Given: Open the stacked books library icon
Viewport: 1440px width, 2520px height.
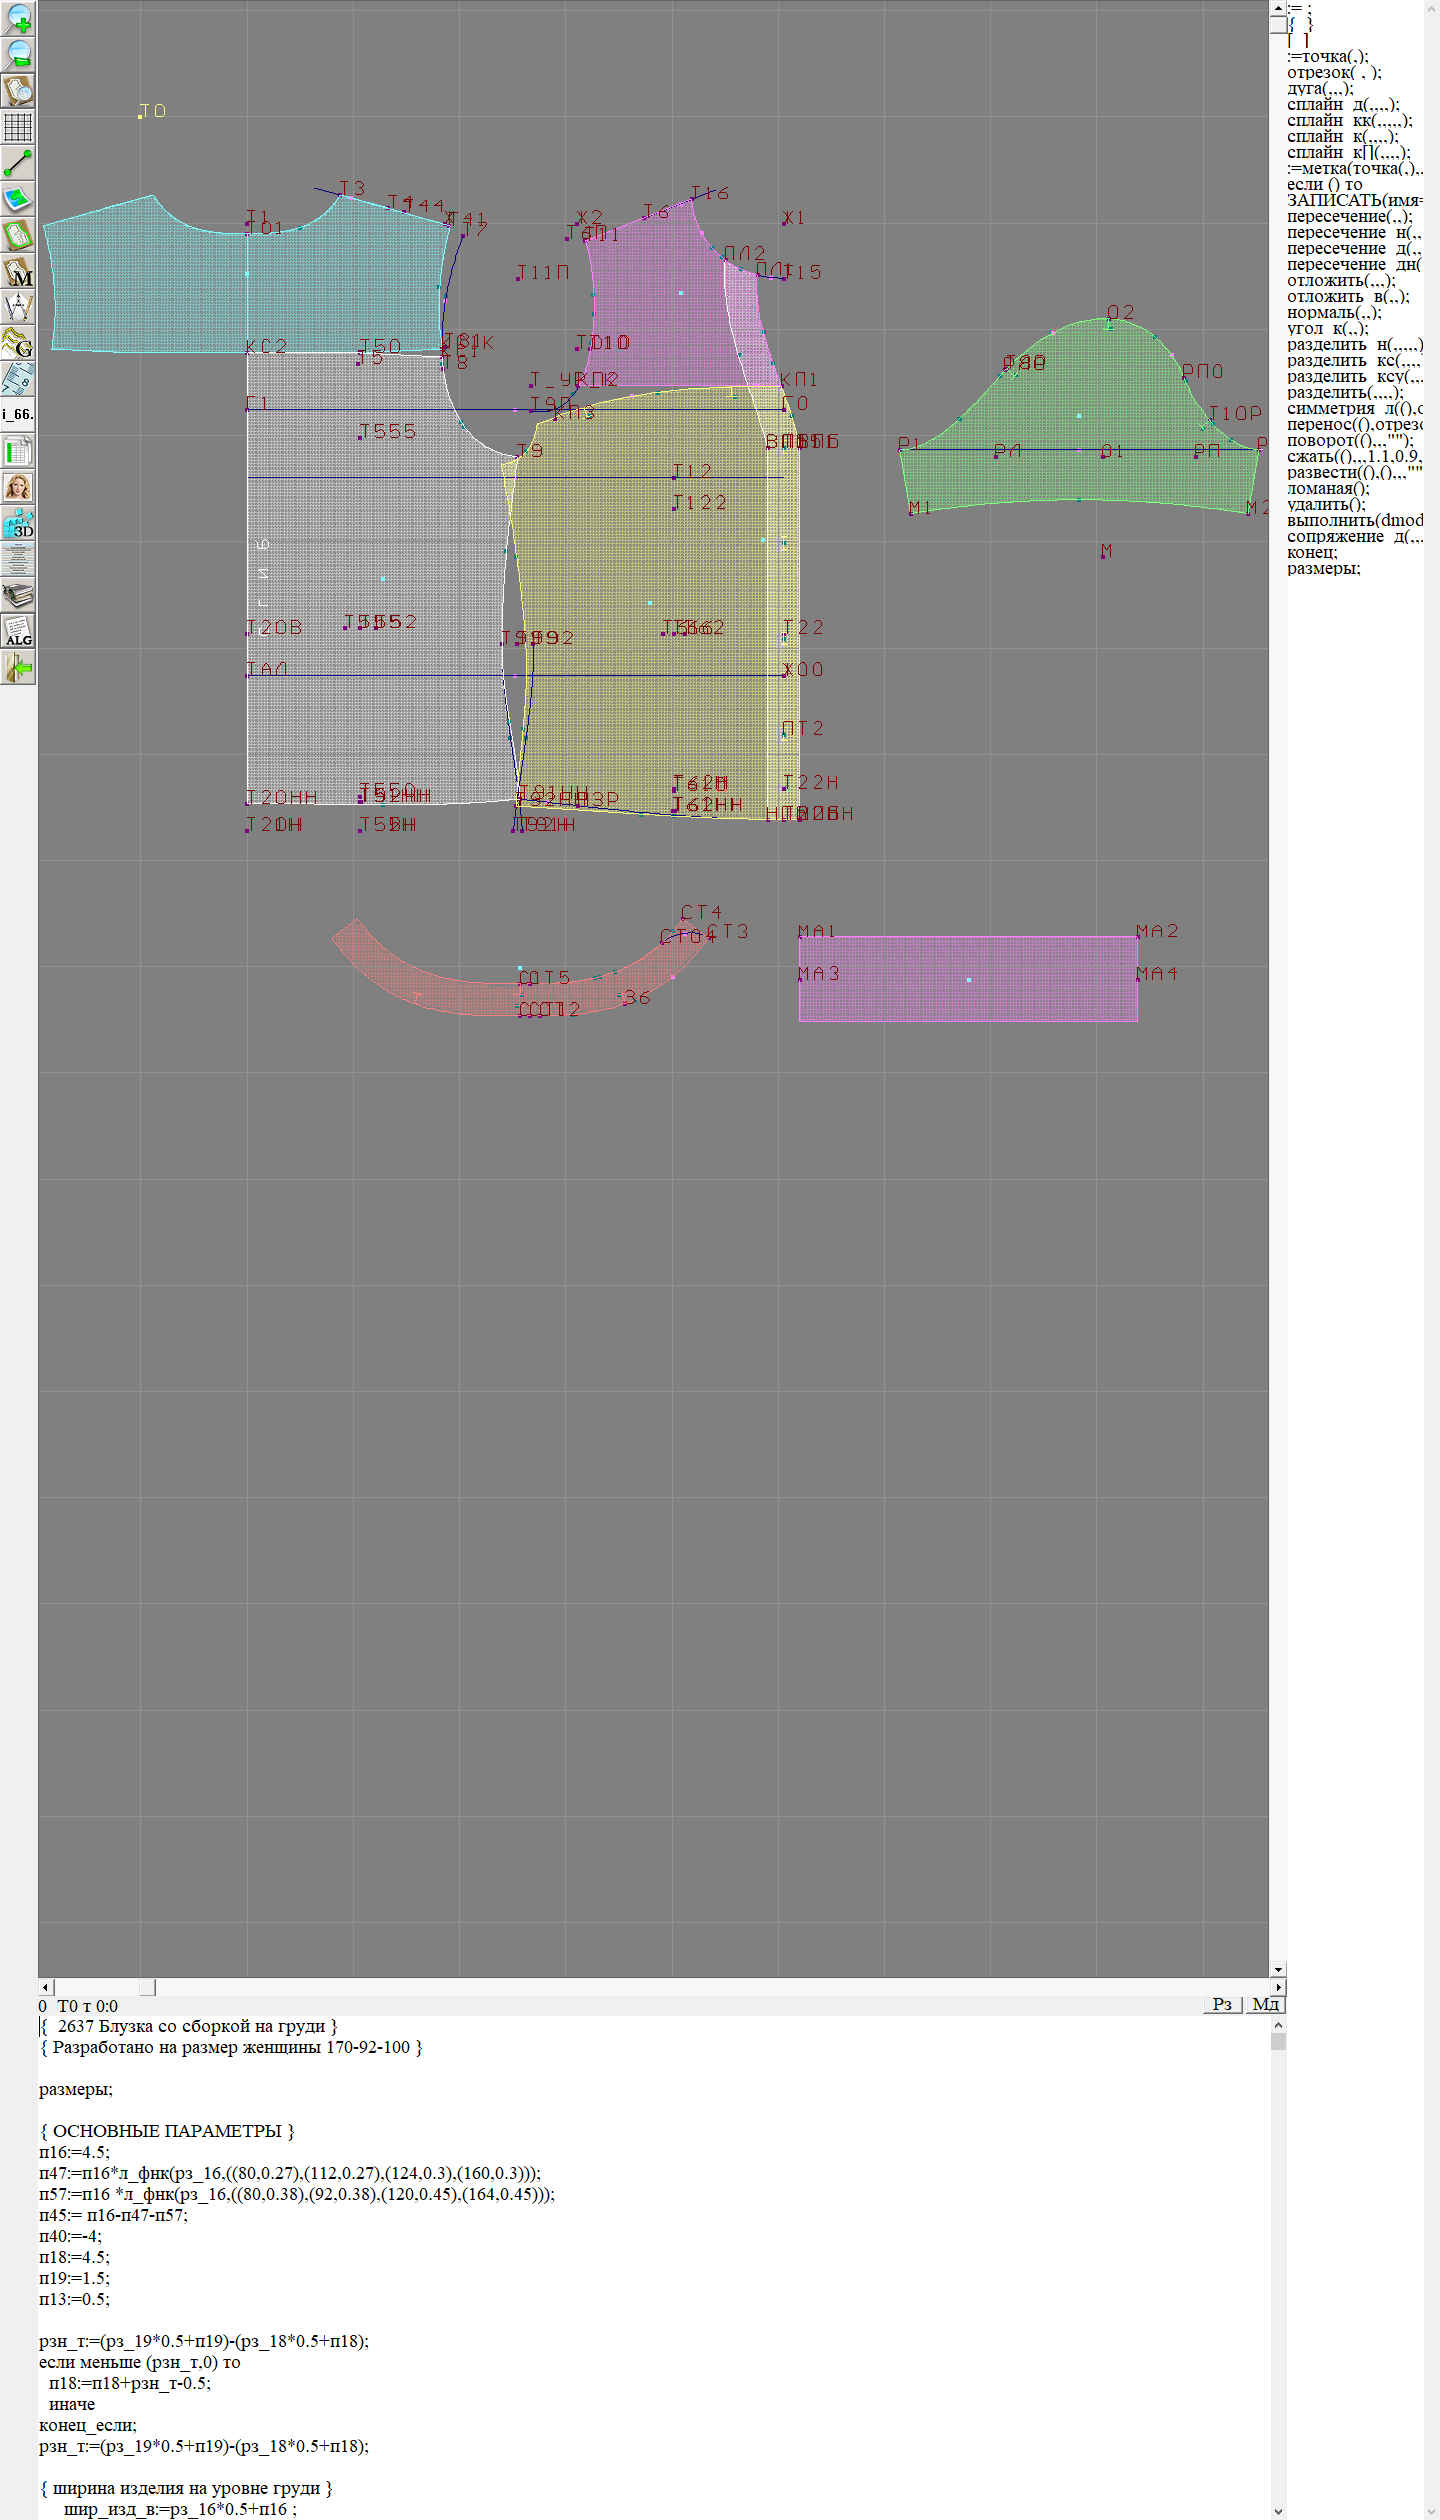Looking at the screenshot, I should pyautogui.click(x=18, y=596).
